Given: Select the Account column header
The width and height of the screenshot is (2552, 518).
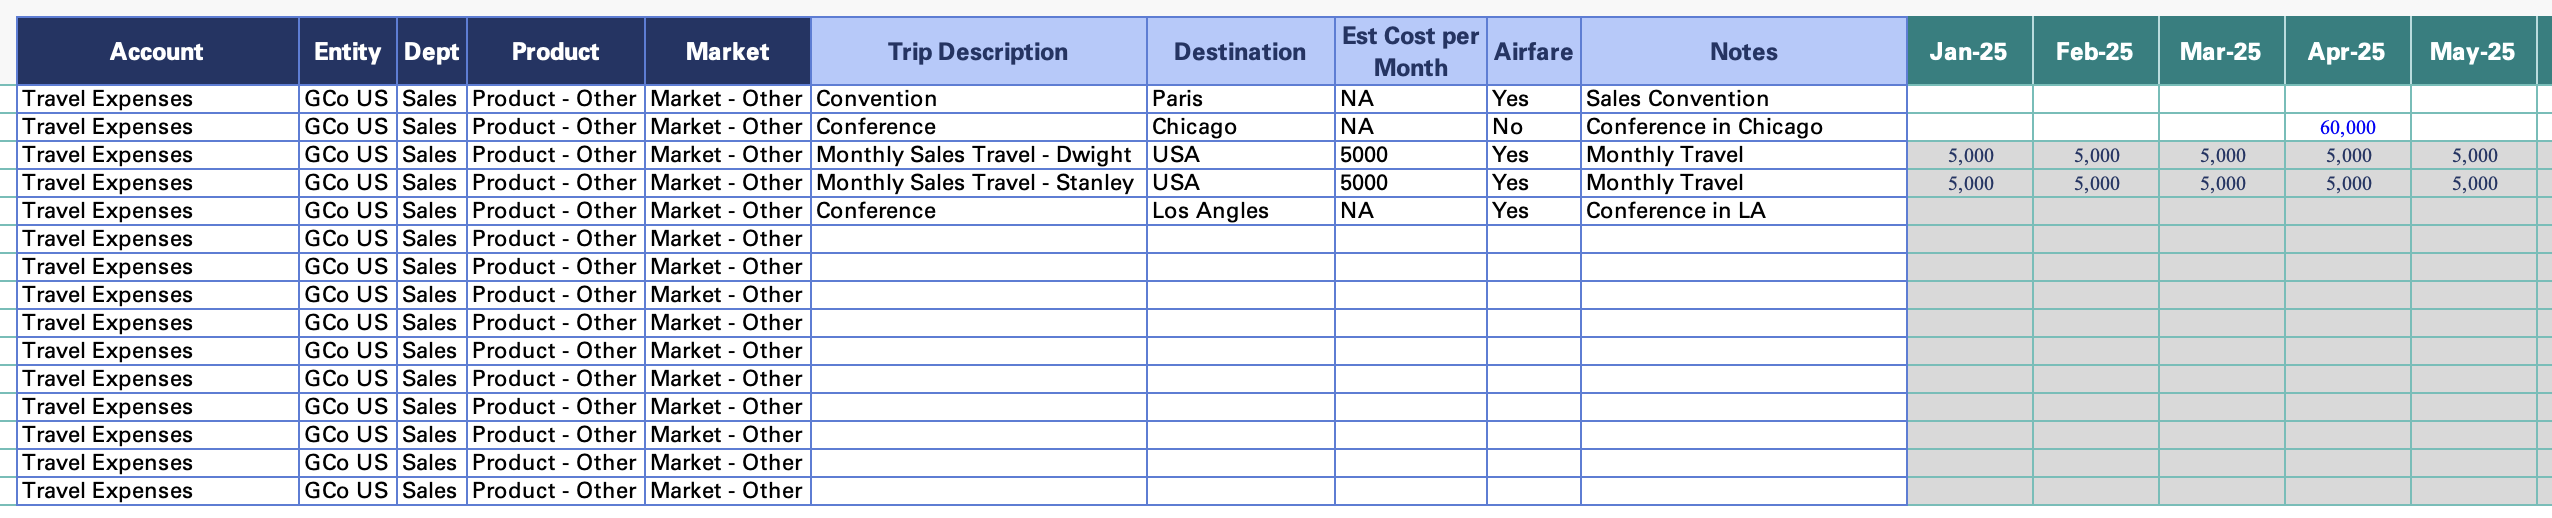Looking at the screenshot, I should (x=157, y=51).
